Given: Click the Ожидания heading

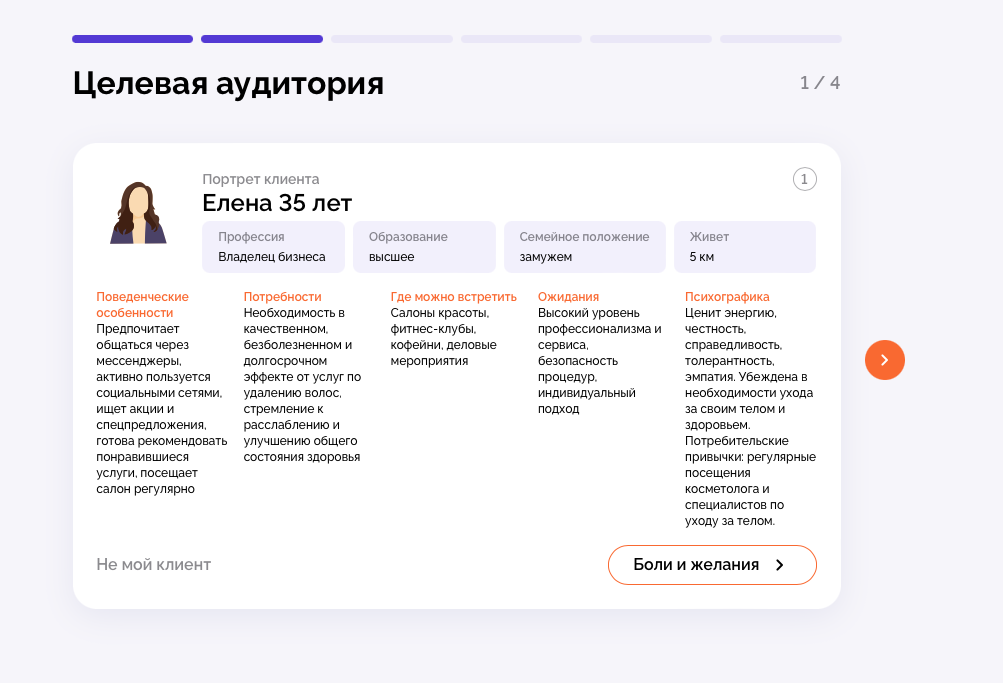Looking at the screenshot, I should click(568, 297).
